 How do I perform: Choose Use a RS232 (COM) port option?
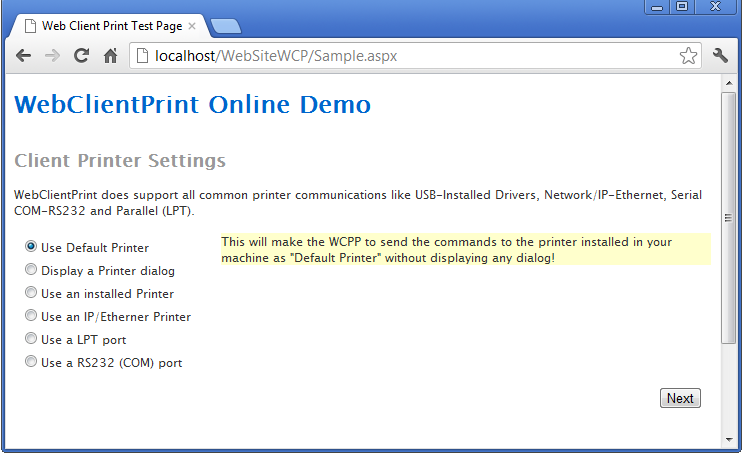click(31, 361)
